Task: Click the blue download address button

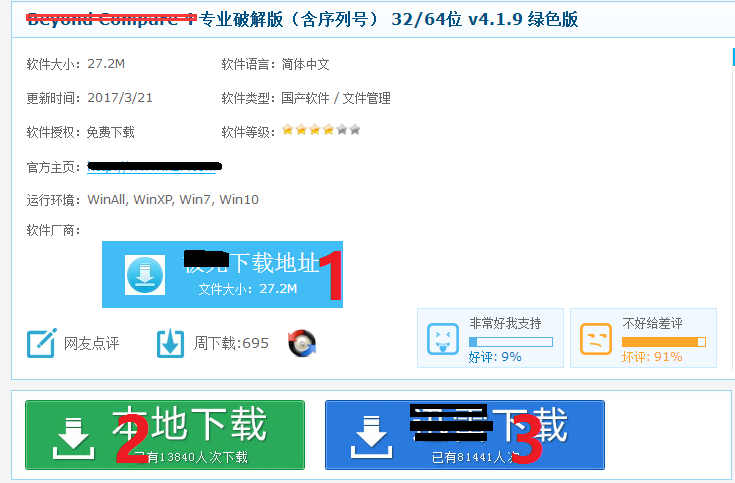Action: (x=222, y=274)
